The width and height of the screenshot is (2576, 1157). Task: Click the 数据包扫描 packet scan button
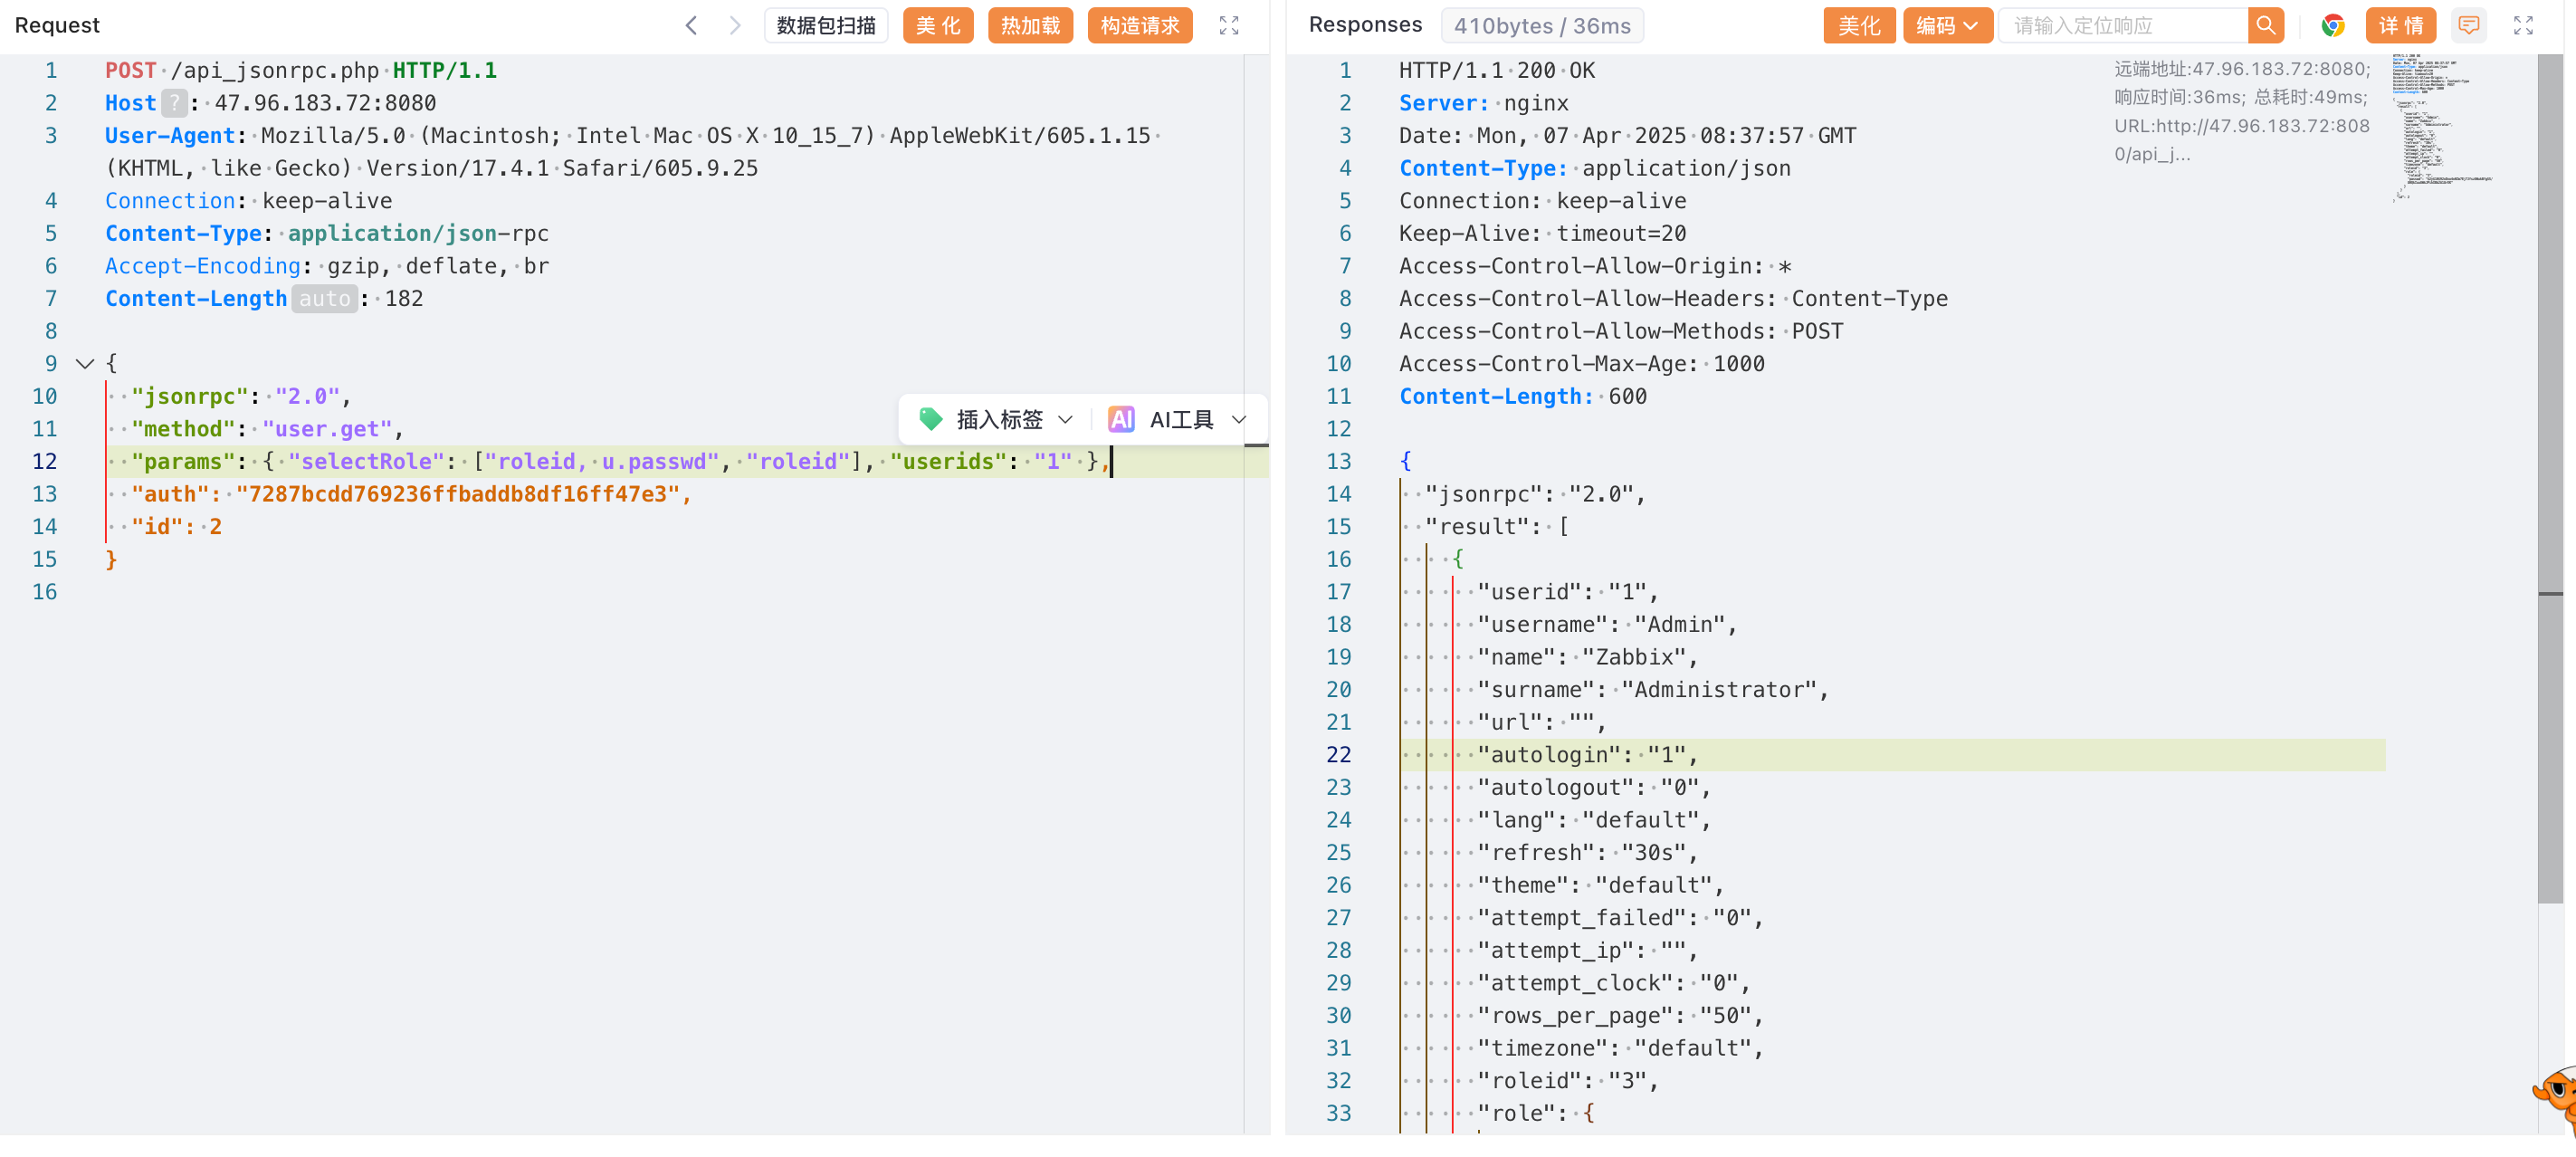826,25
